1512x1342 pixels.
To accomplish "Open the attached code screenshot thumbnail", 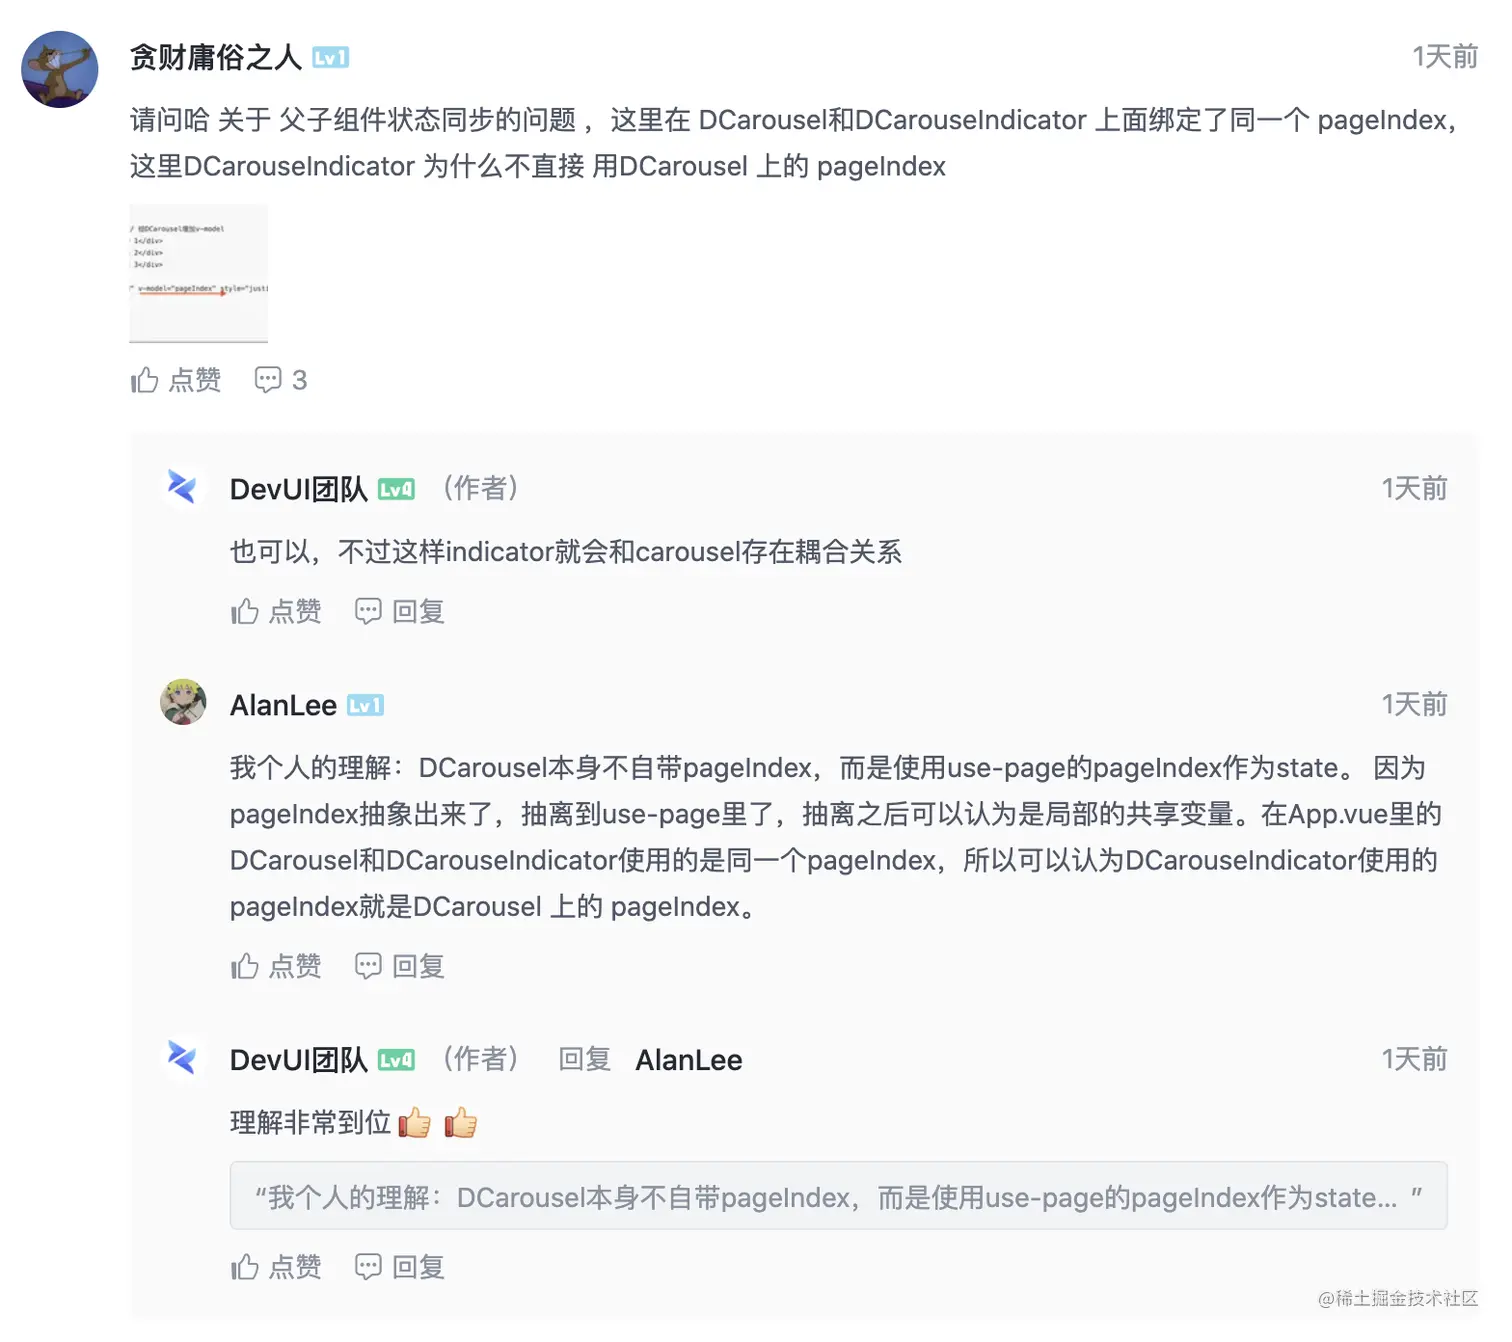I will pyautogui.click(x=199, y=273).
